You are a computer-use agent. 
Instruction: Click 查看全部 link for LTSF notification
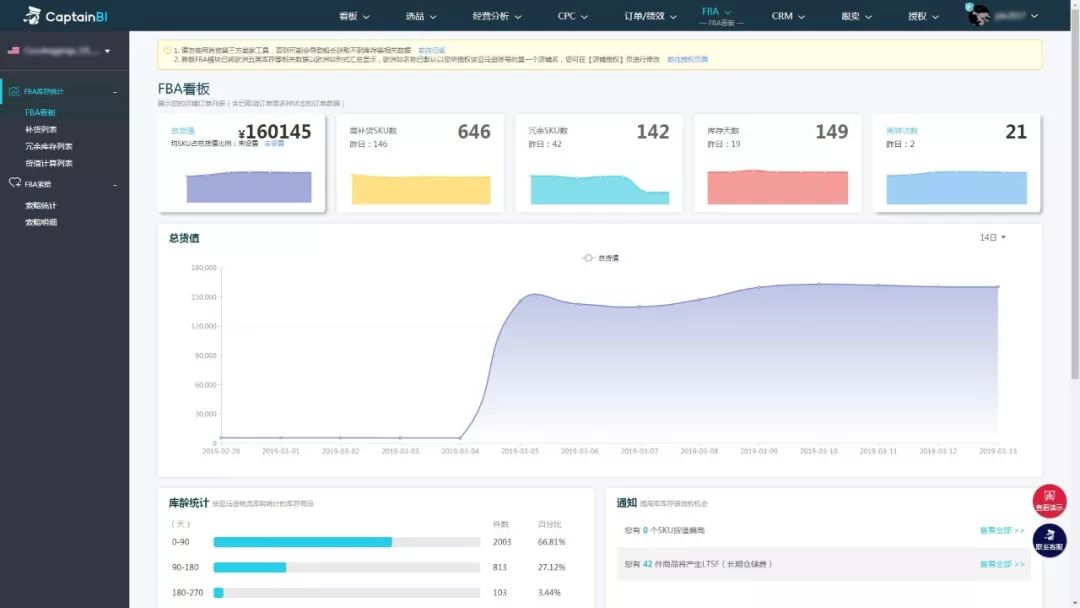pyautogui.click(x=1001, y=564)
